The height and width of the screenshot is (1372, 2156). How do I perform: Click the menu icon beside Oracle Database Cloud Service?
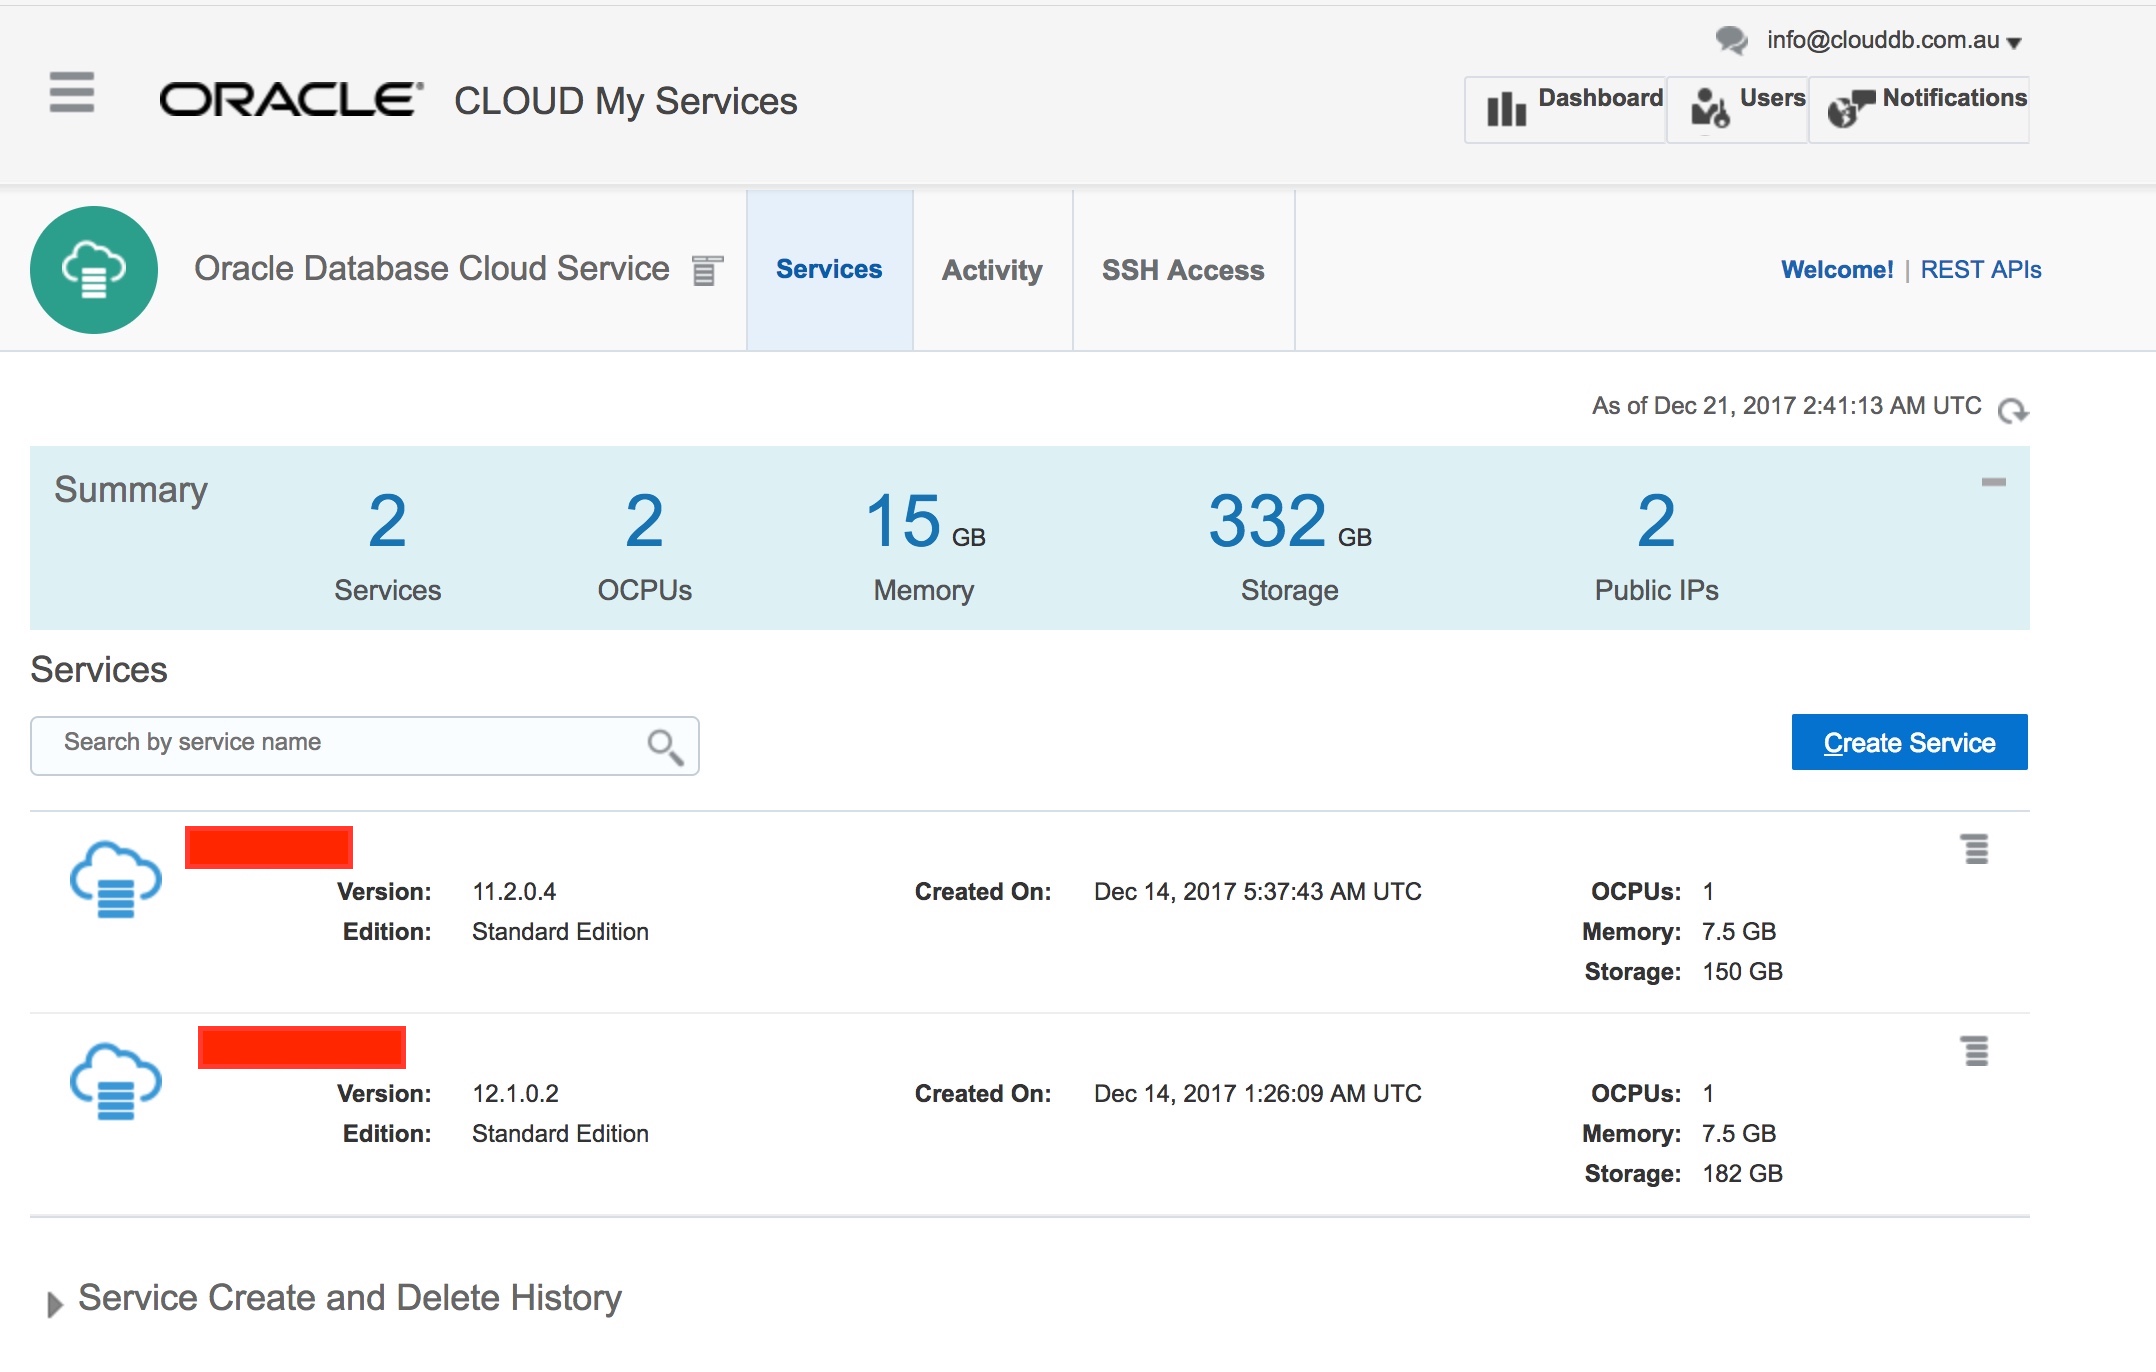click(707, 270)
